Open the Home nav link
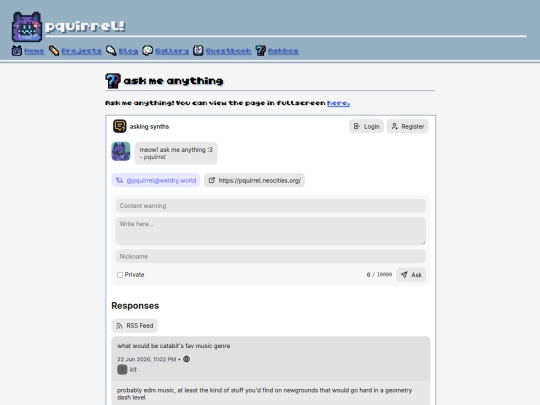The image size is (540, 405). click(x=34, y=51)
